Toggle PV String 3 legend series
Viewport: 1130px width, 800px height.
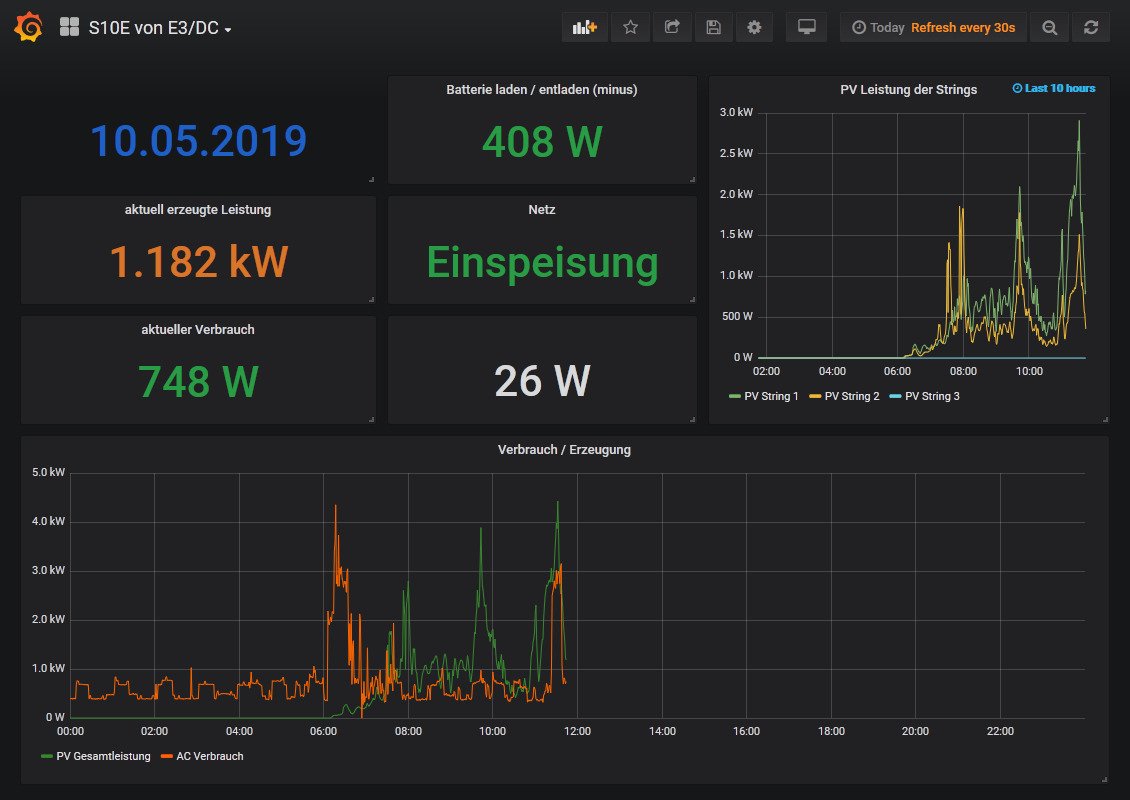pos(931,397)
